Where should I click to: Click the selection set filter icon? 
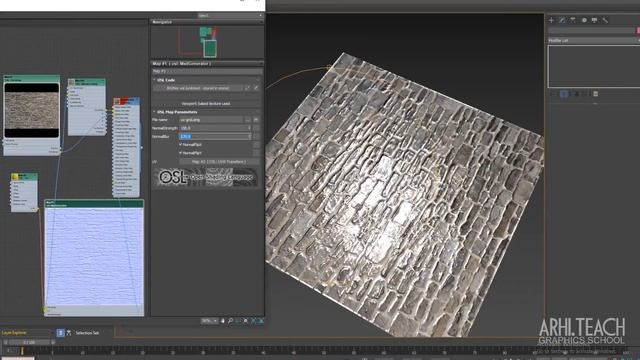[x=69, y=333]
